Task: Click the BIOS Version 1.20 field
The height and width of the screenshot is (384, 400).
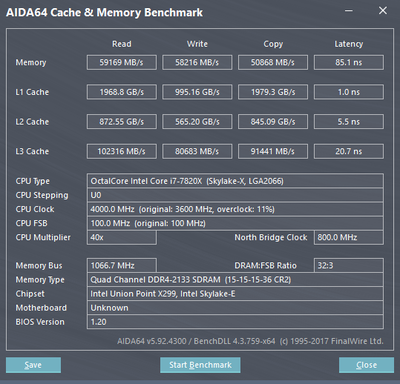Action: pyautogui.click(x=235, y=322)
